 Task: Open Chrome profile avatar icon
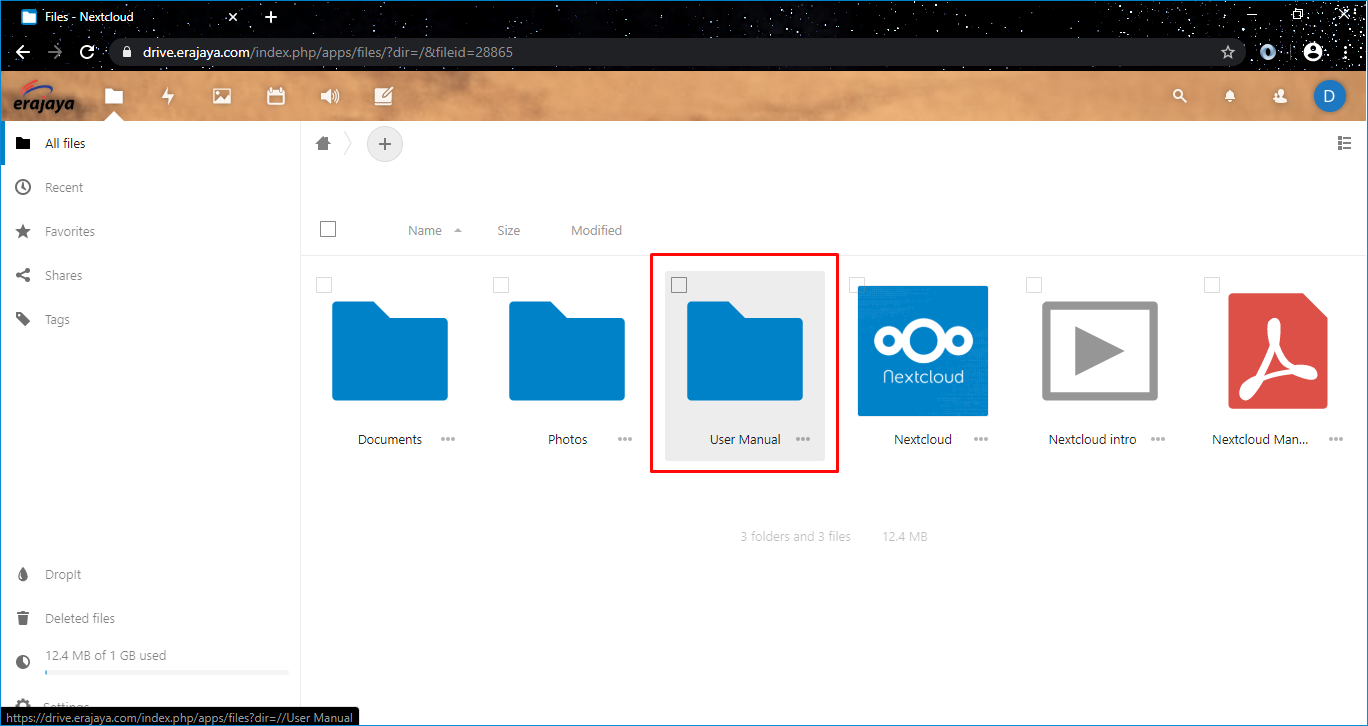[1313, 52]
